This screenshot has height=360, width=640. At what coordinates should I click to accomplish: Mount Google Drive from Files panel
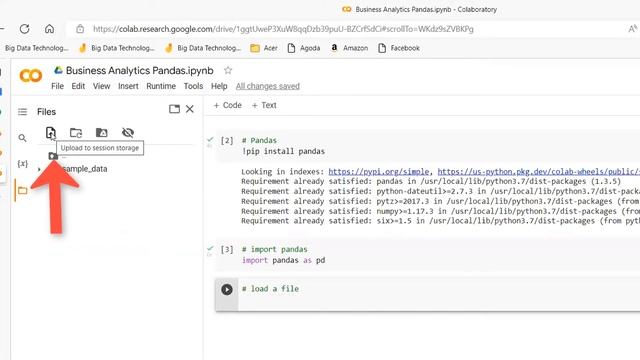click(102, 132)
